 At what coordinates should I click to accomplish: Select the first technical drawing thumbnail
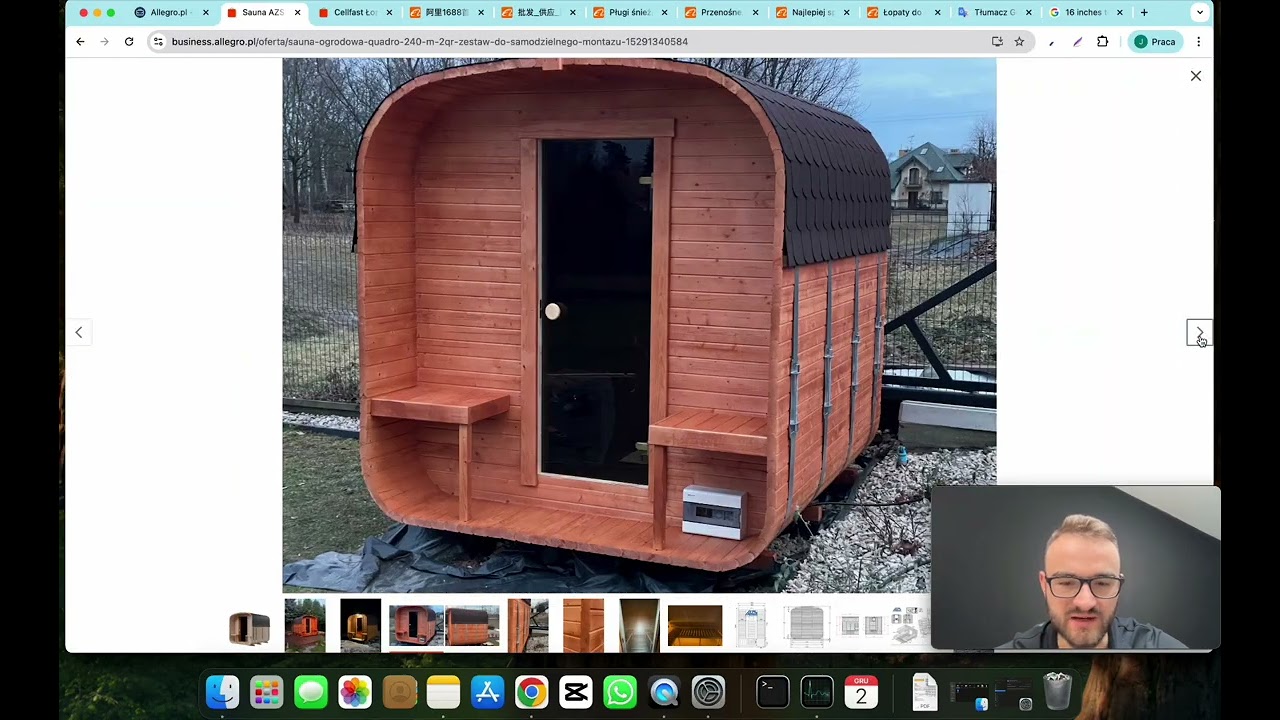[751, 626]
